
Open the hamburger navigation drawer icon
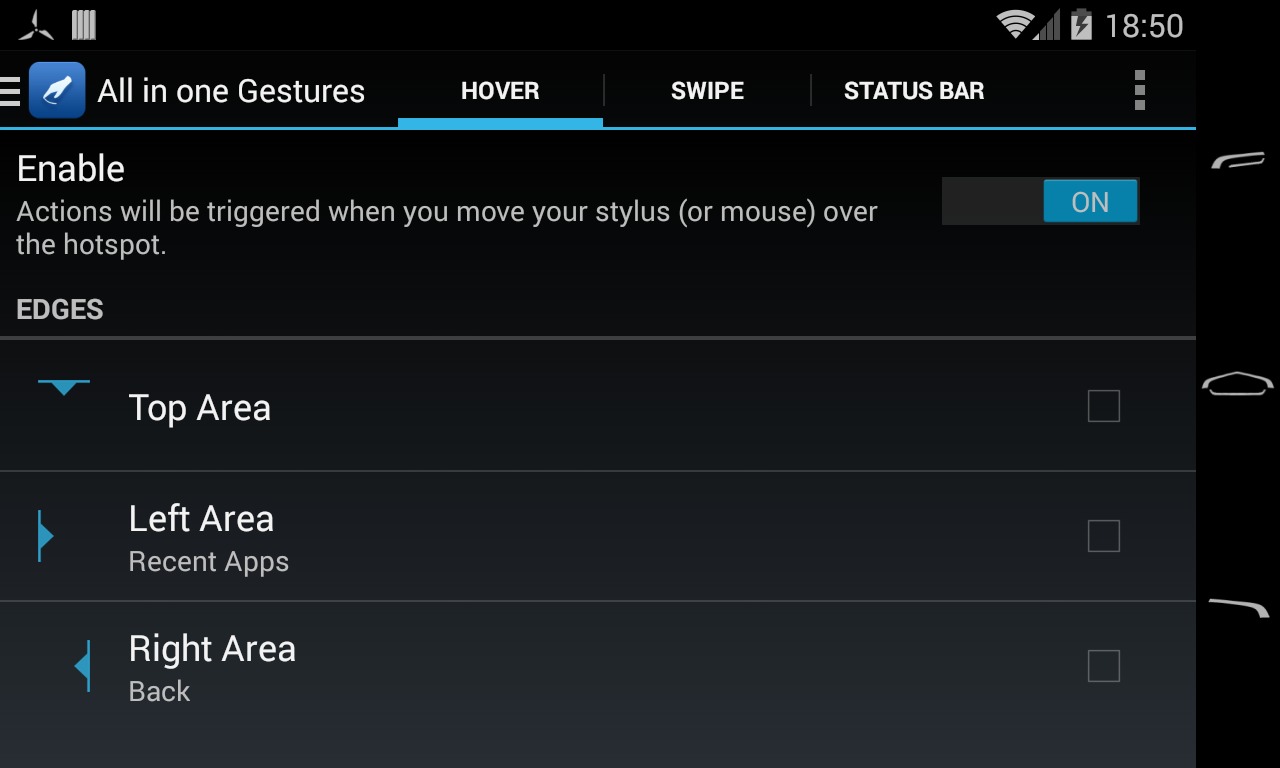tap(10, 91)
